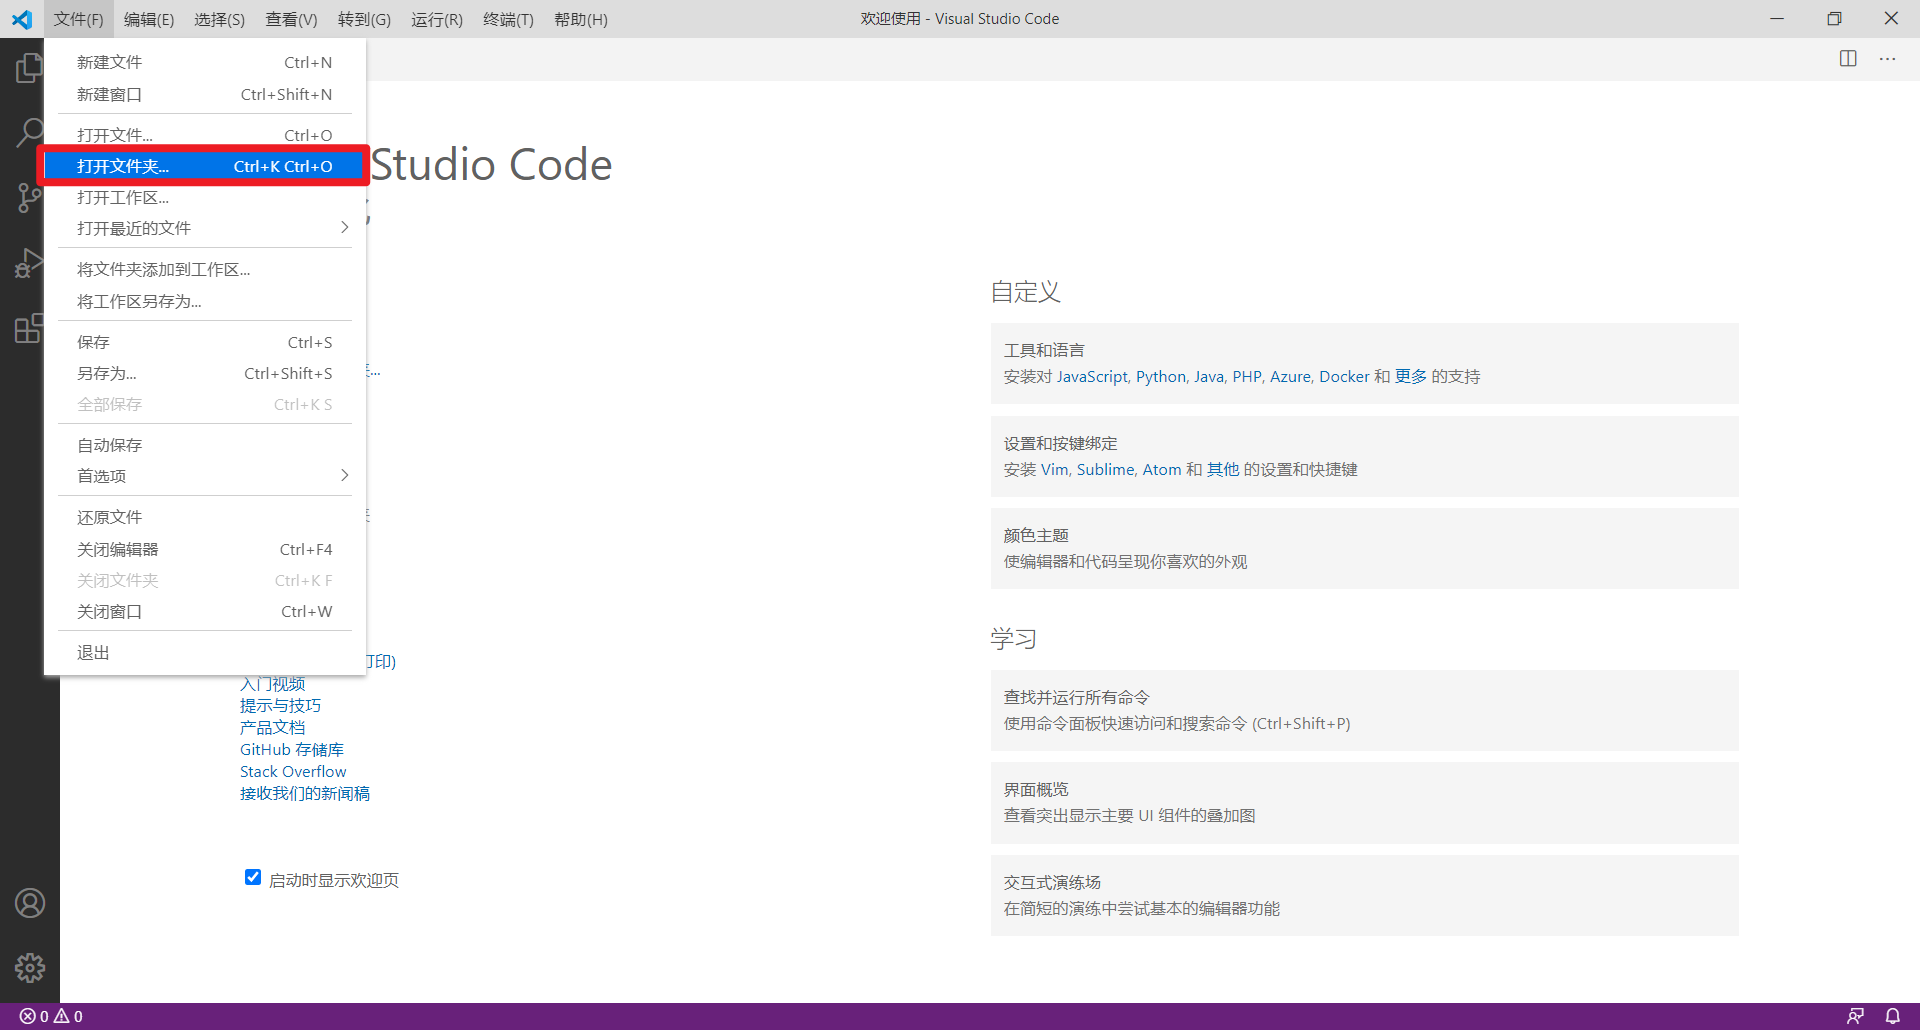Open the 编辑(E) menu

click(x=149, y=19)
